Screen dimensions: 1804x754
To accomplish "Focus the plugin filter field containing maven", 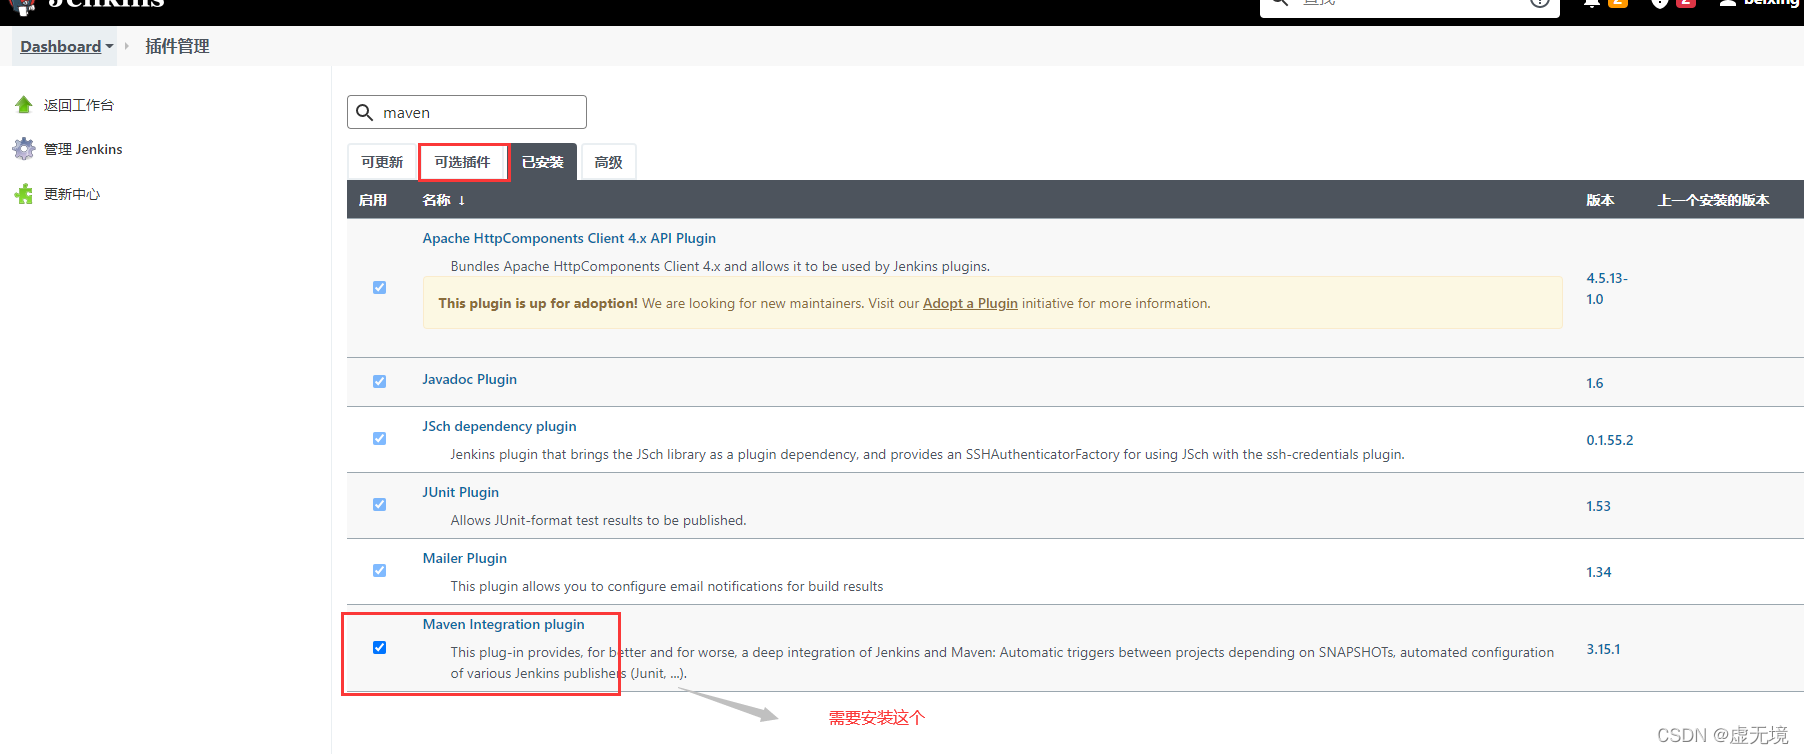I will 467,112.
